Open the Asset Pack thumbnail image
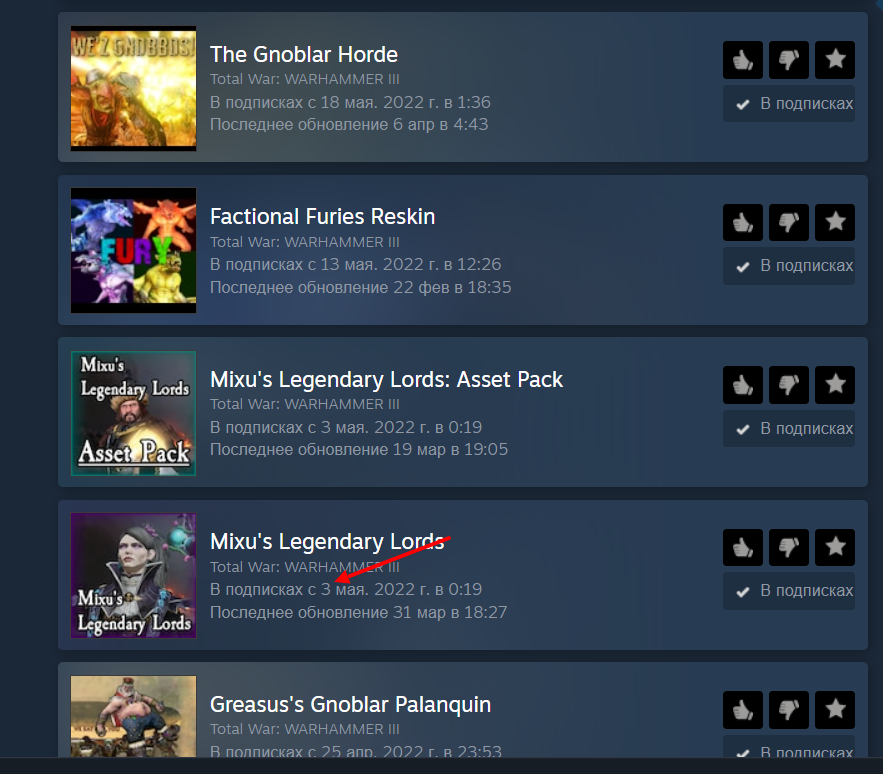 click(133, 413)
